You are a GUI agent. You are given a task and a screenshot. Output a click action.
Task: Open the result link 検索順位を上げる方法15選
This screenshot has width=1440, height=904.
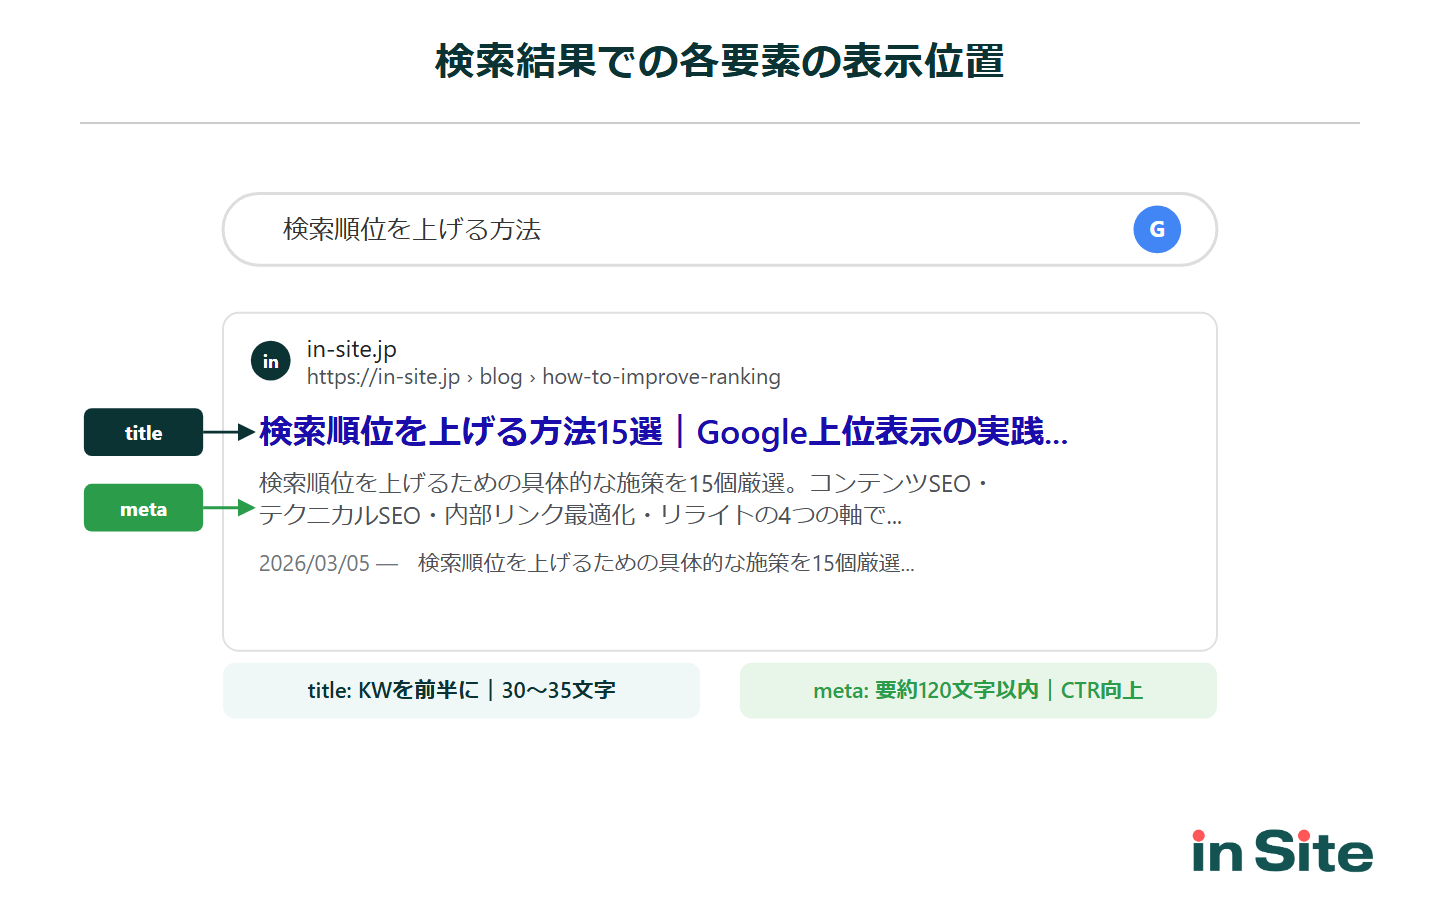(460, 433)
